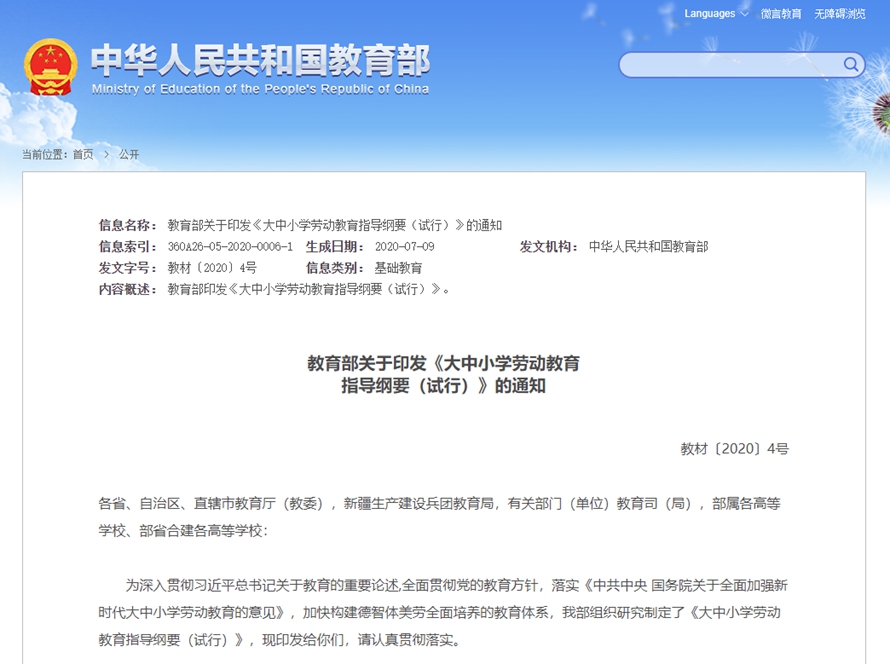Screen dimensions: 890x664
Task: Open the Languages menu
Action: pyautogui.click(x=710, y=14)
